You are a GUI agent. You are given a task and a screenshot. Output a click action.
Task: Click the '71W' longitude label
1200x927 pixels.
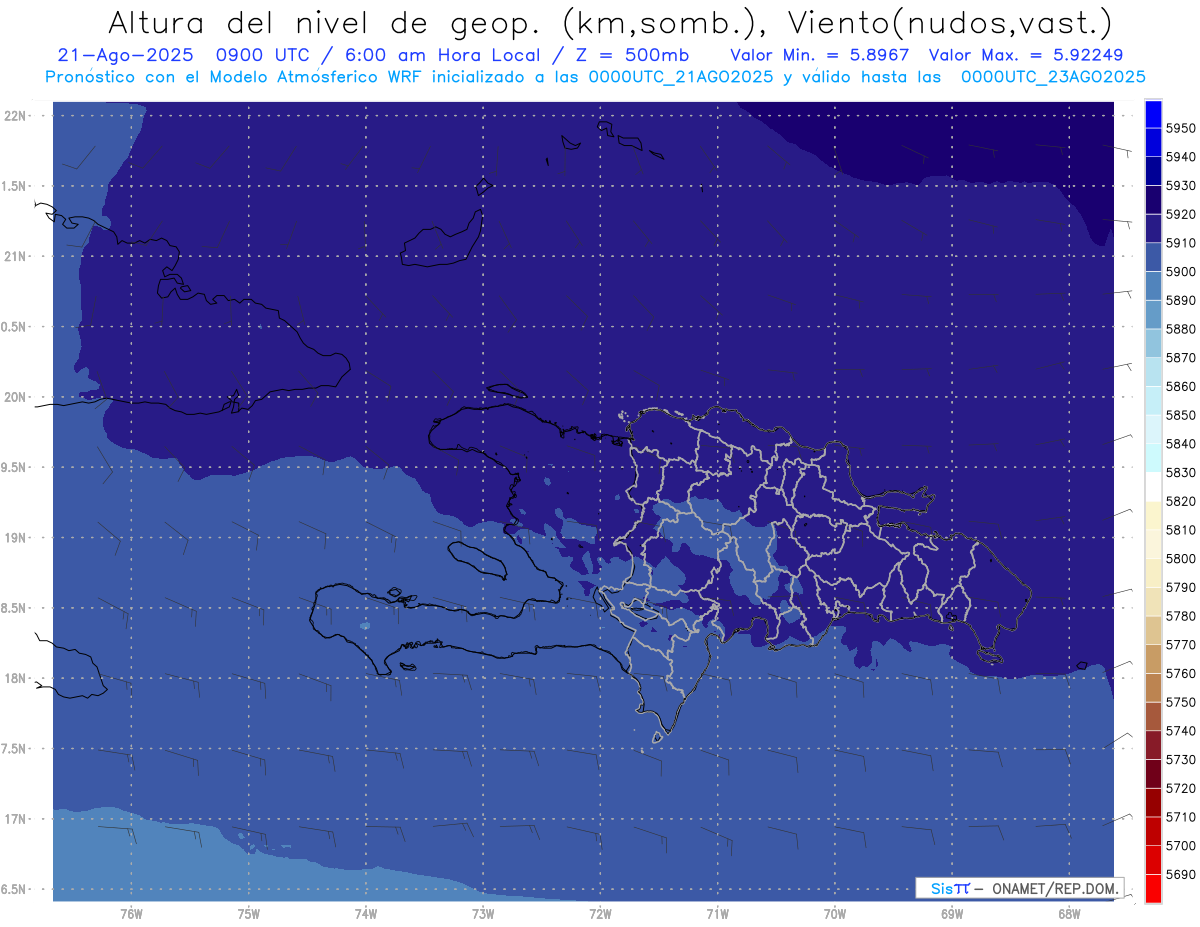[717, 914]
